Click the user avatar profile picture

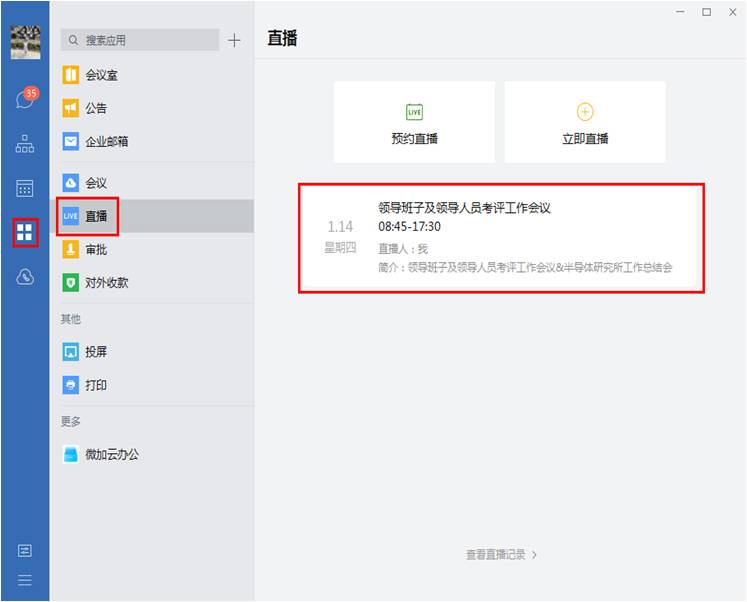(25, 41)
